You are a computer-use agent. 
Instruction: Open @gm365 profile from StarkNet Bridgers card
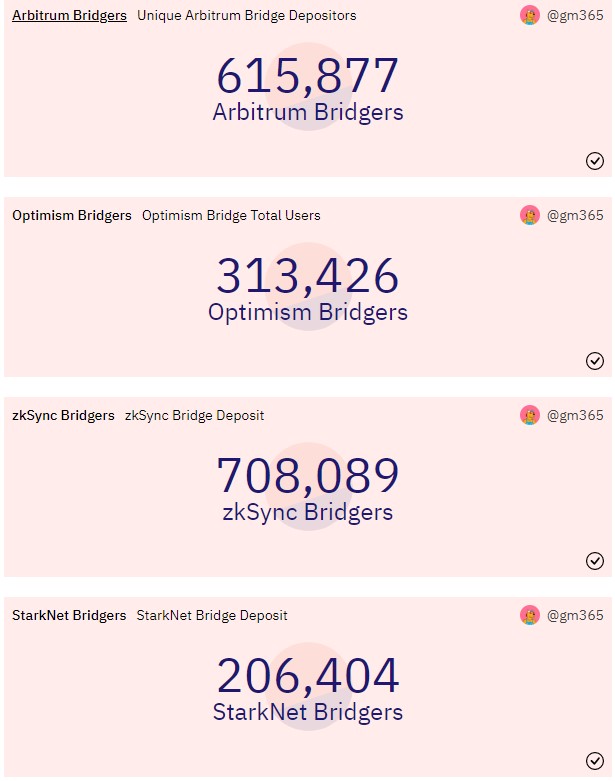tap(575, 615)
